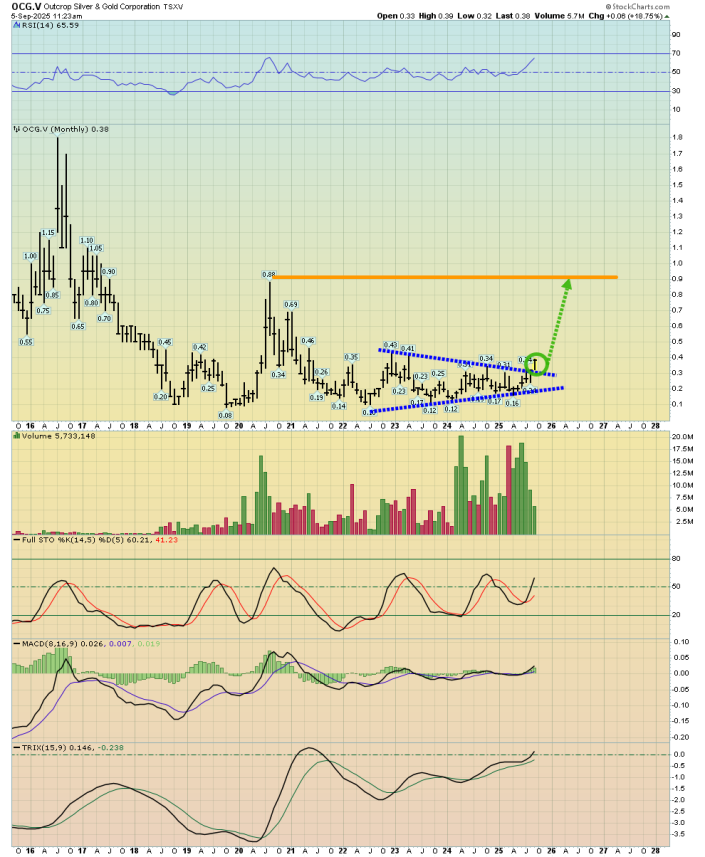705x857 pixels.
Task: Click the black line icon before MACD(8,16,9)
Action: tap(17, 644)
